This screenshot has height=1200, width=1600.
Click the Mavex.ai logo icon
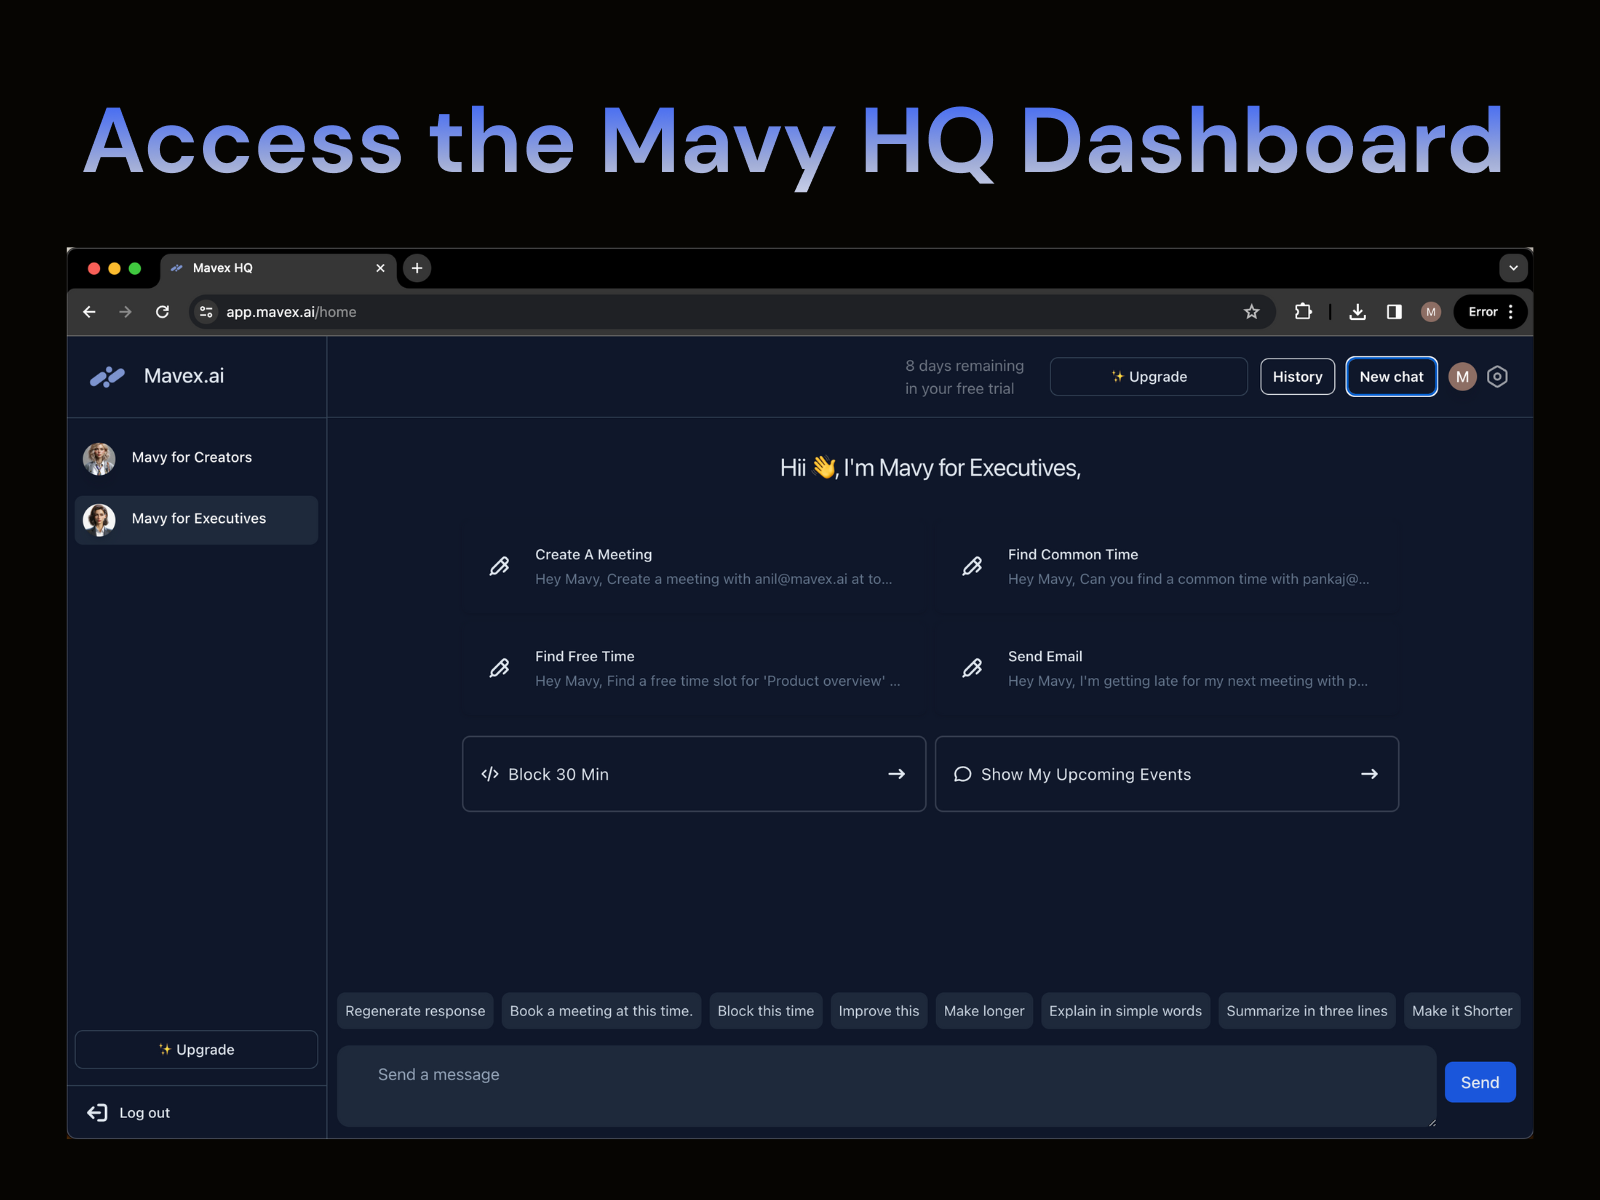[x=107, y=377]
